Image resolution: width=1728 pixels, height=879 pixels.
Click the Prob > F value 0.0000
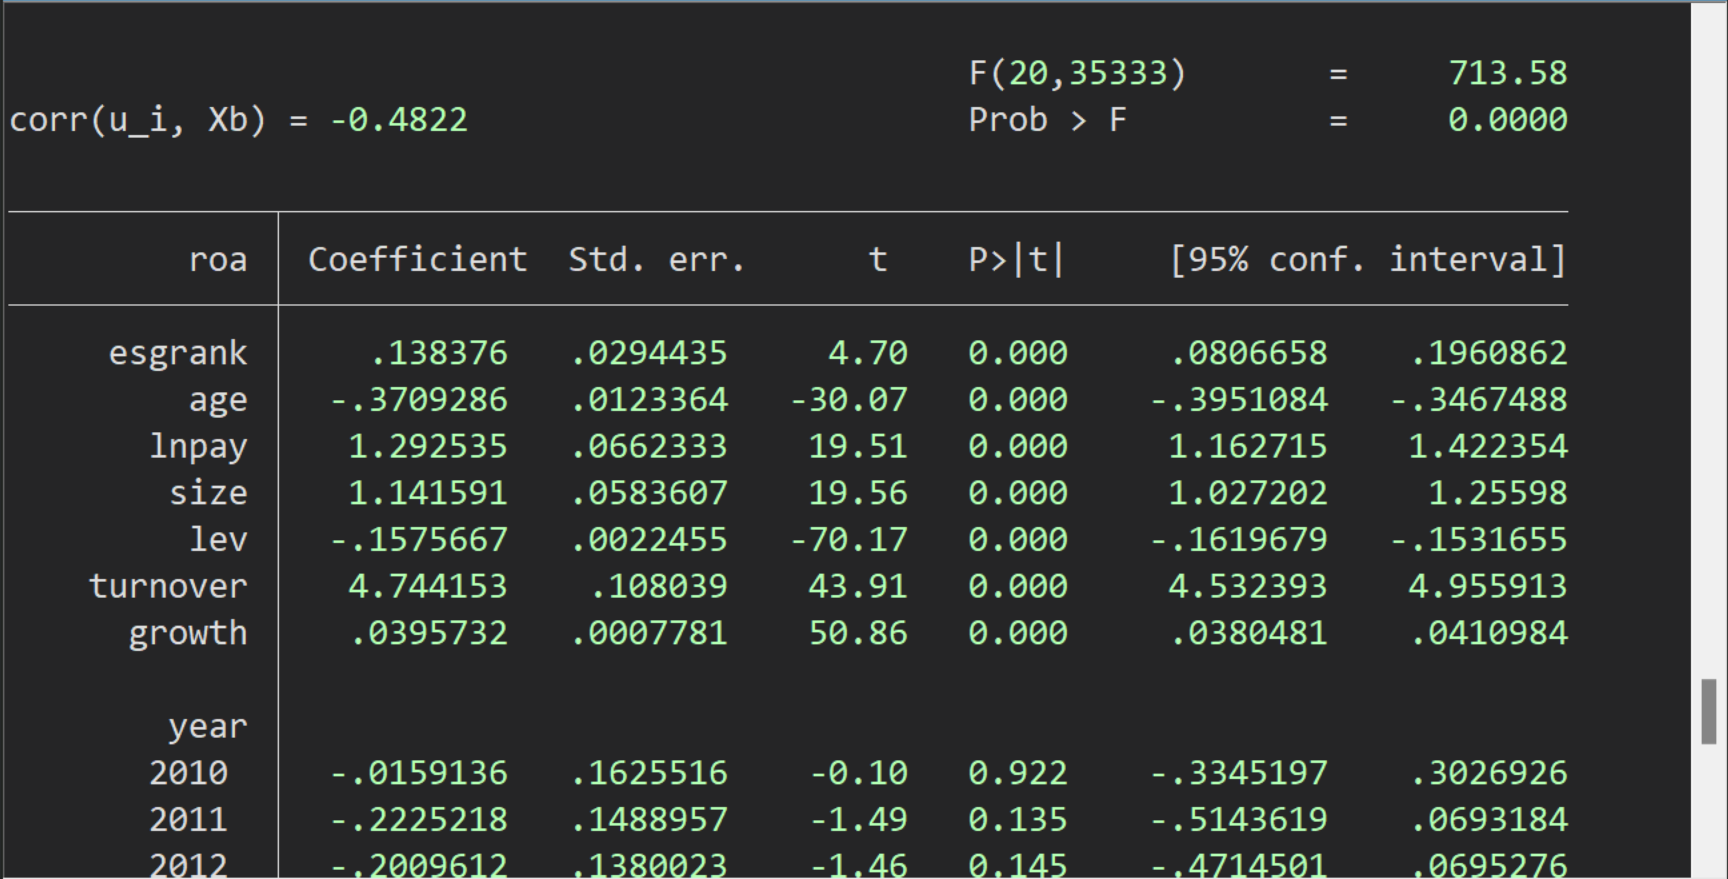(1507, 120)
